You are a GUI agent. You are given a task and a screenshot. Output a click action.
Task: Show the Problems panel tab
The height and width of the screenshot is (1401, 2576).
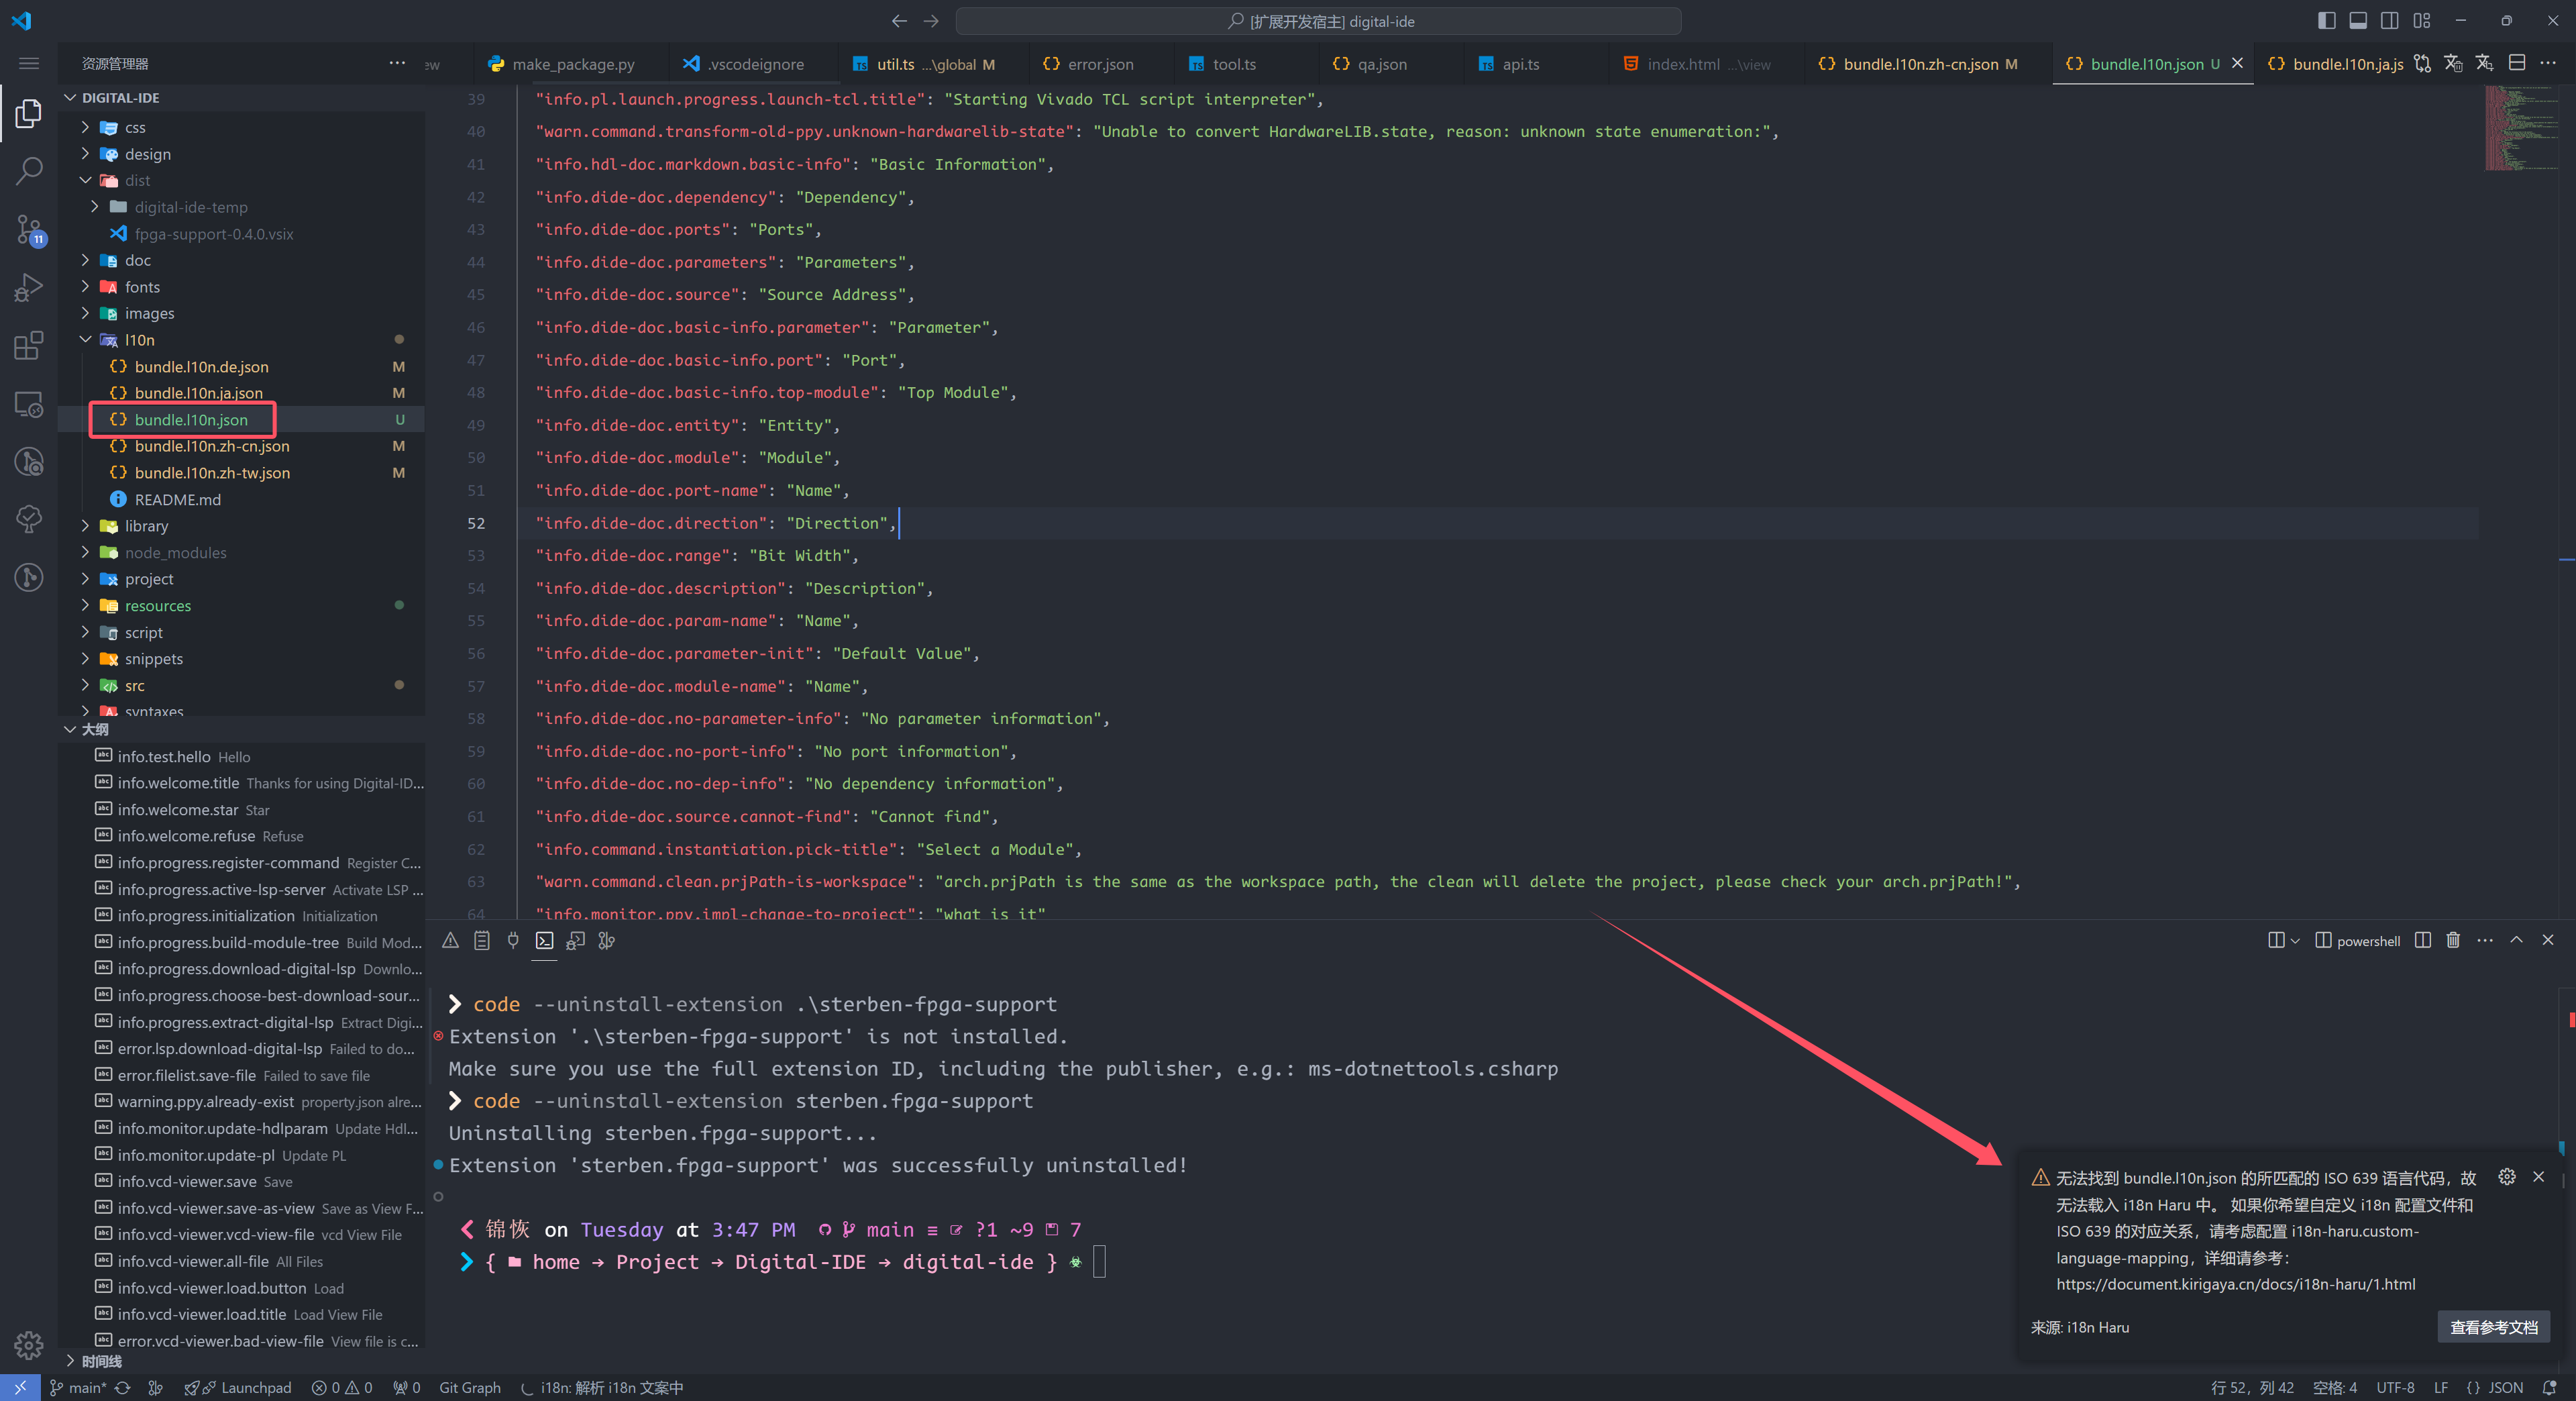[451, 940]
